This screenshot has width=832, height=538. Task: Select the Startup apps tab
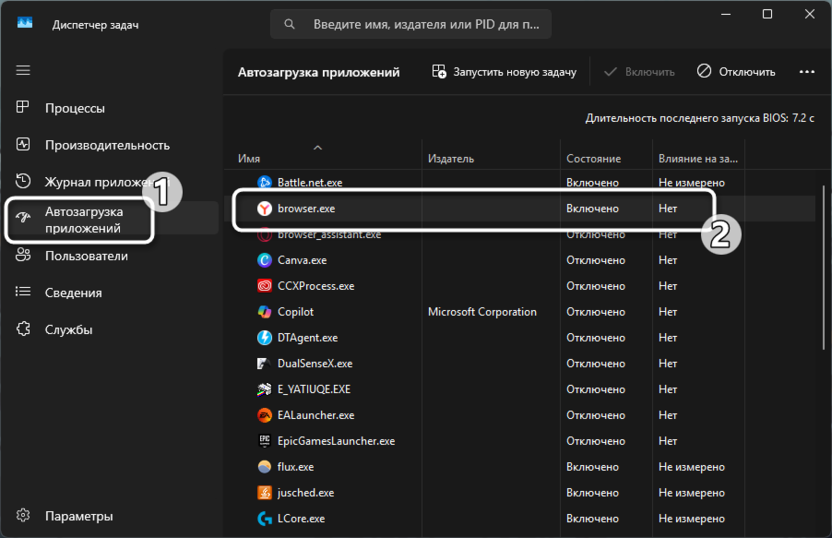[x=84, y=219]
